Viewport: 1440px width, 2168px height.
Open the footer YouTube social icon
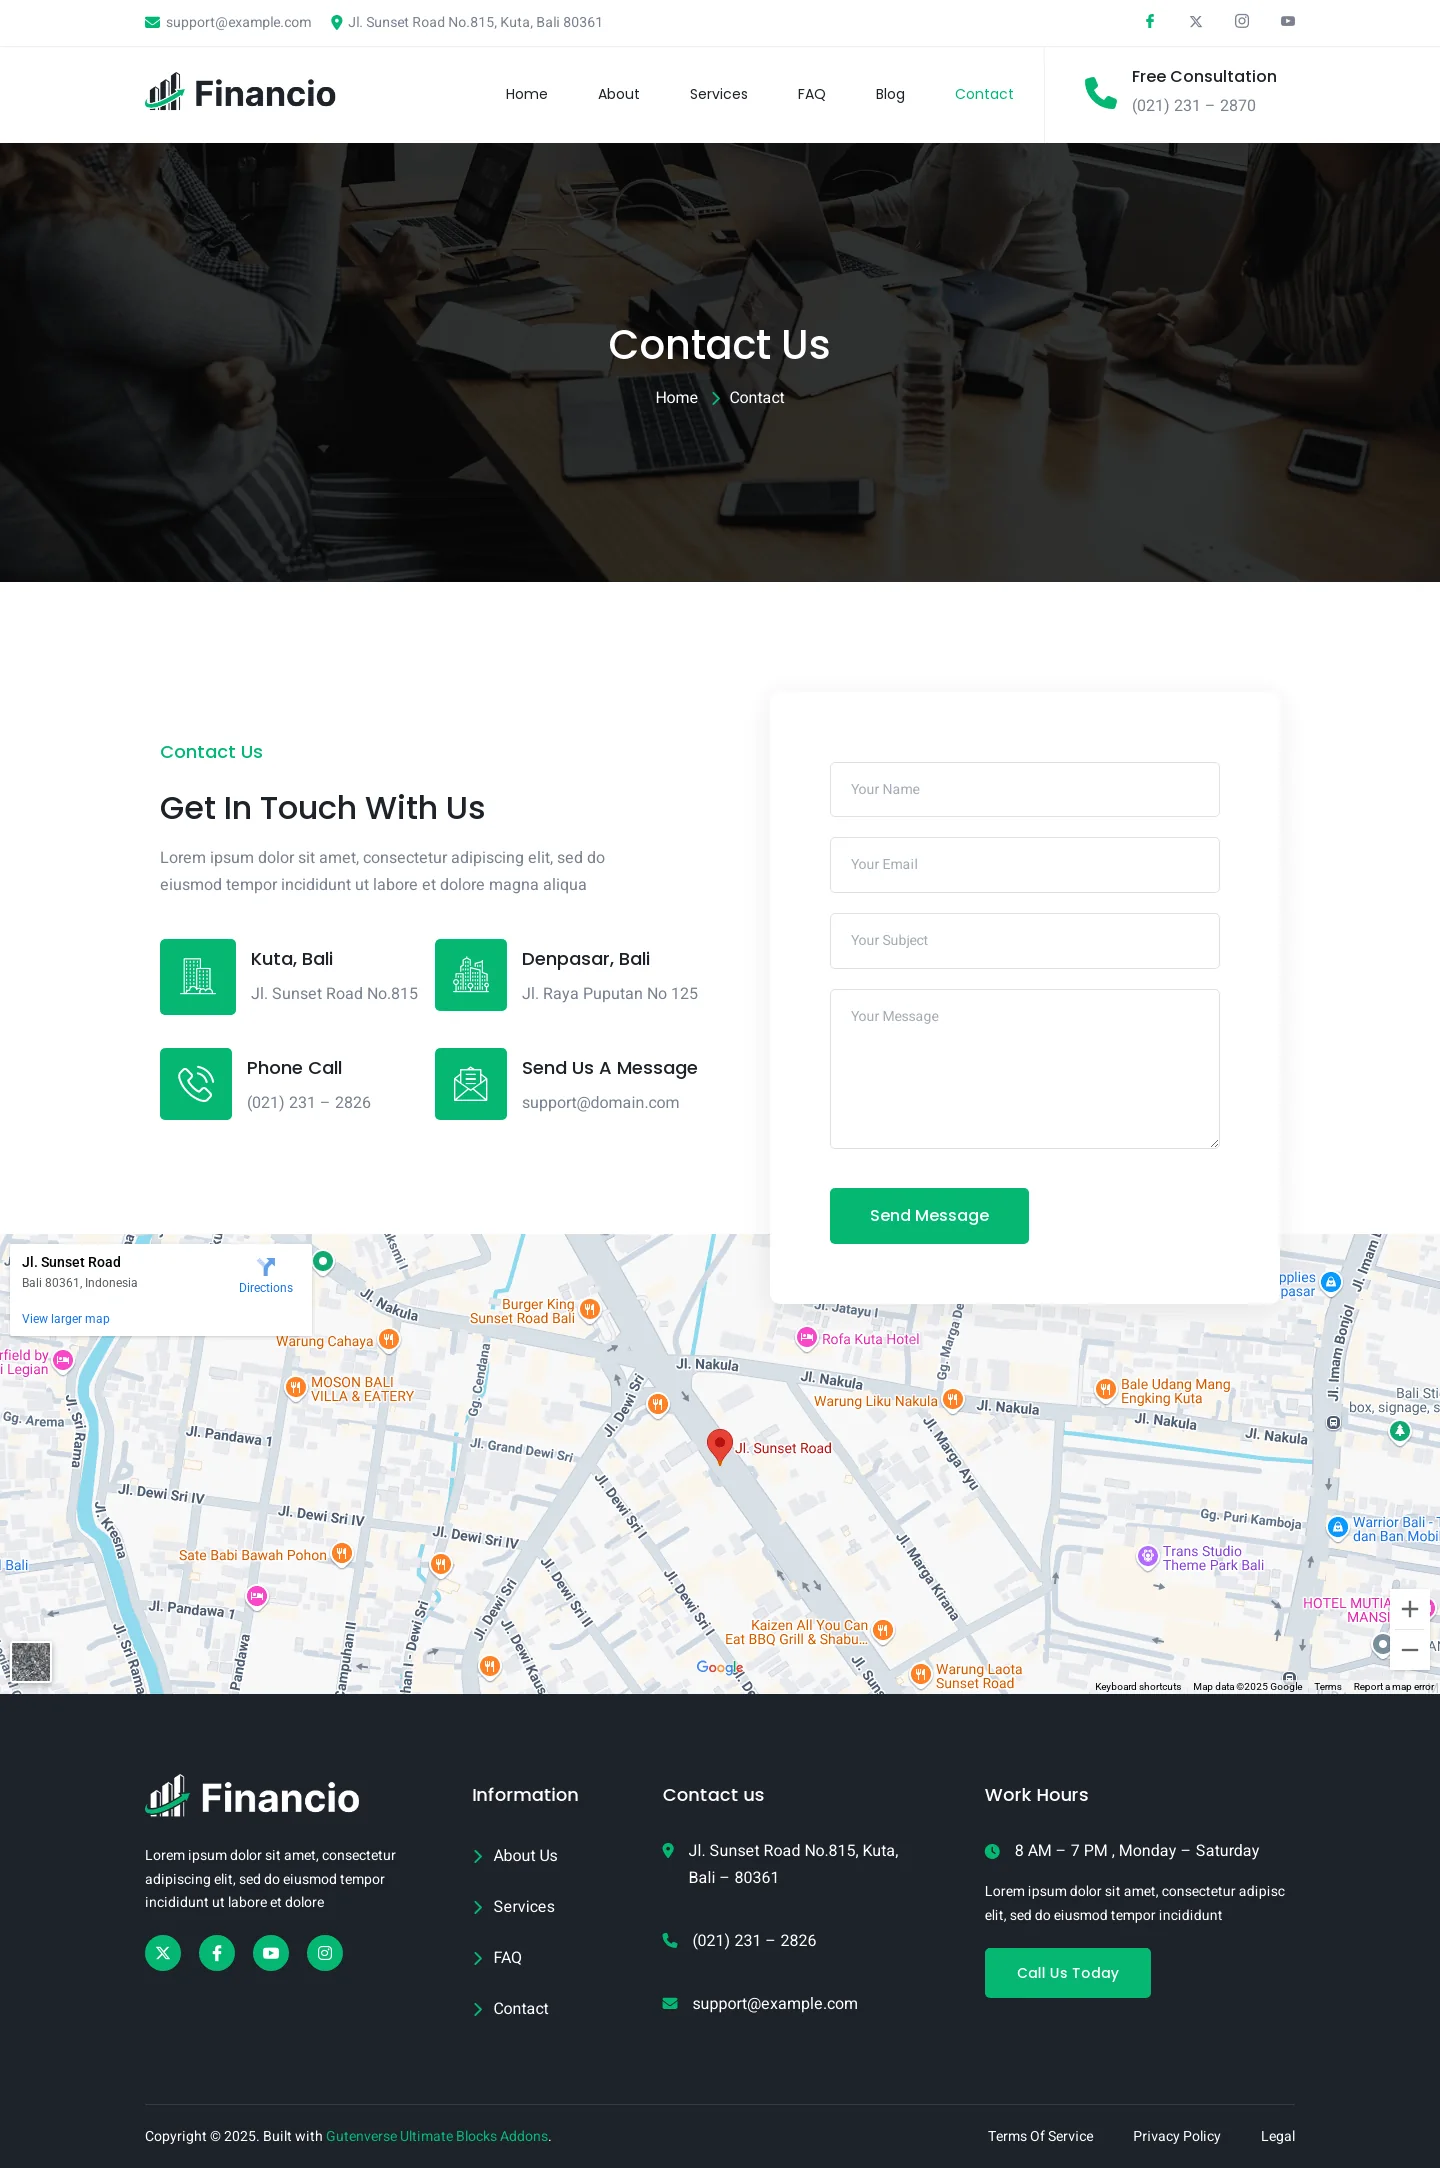pyautogui.click(x=271, y=1953)
